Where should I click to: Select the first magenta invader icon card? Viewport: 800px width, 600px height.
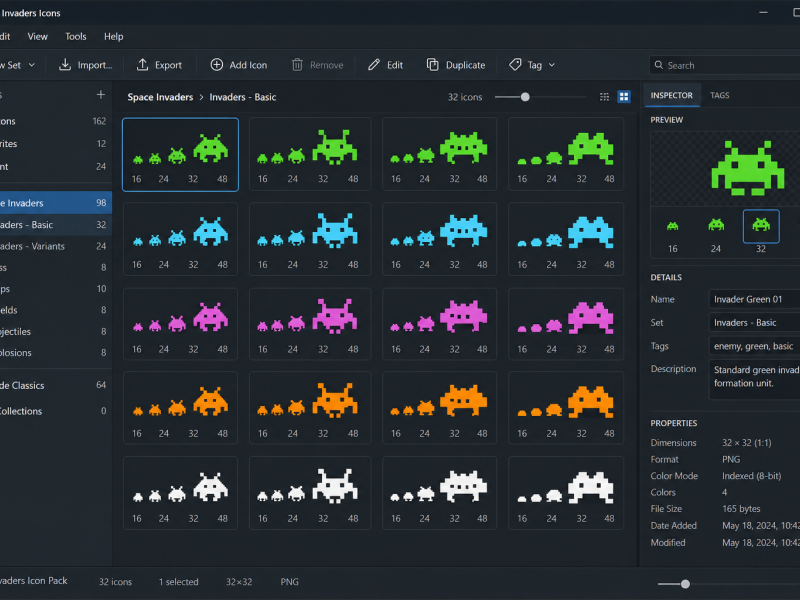(x=181, y=324)
